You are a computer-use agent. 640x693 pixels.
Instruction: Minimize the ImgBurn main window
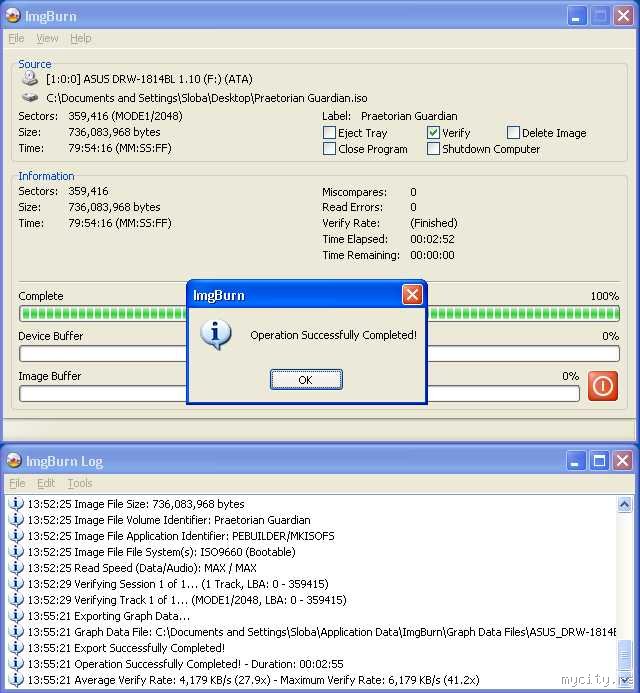(x=577, y=16)
